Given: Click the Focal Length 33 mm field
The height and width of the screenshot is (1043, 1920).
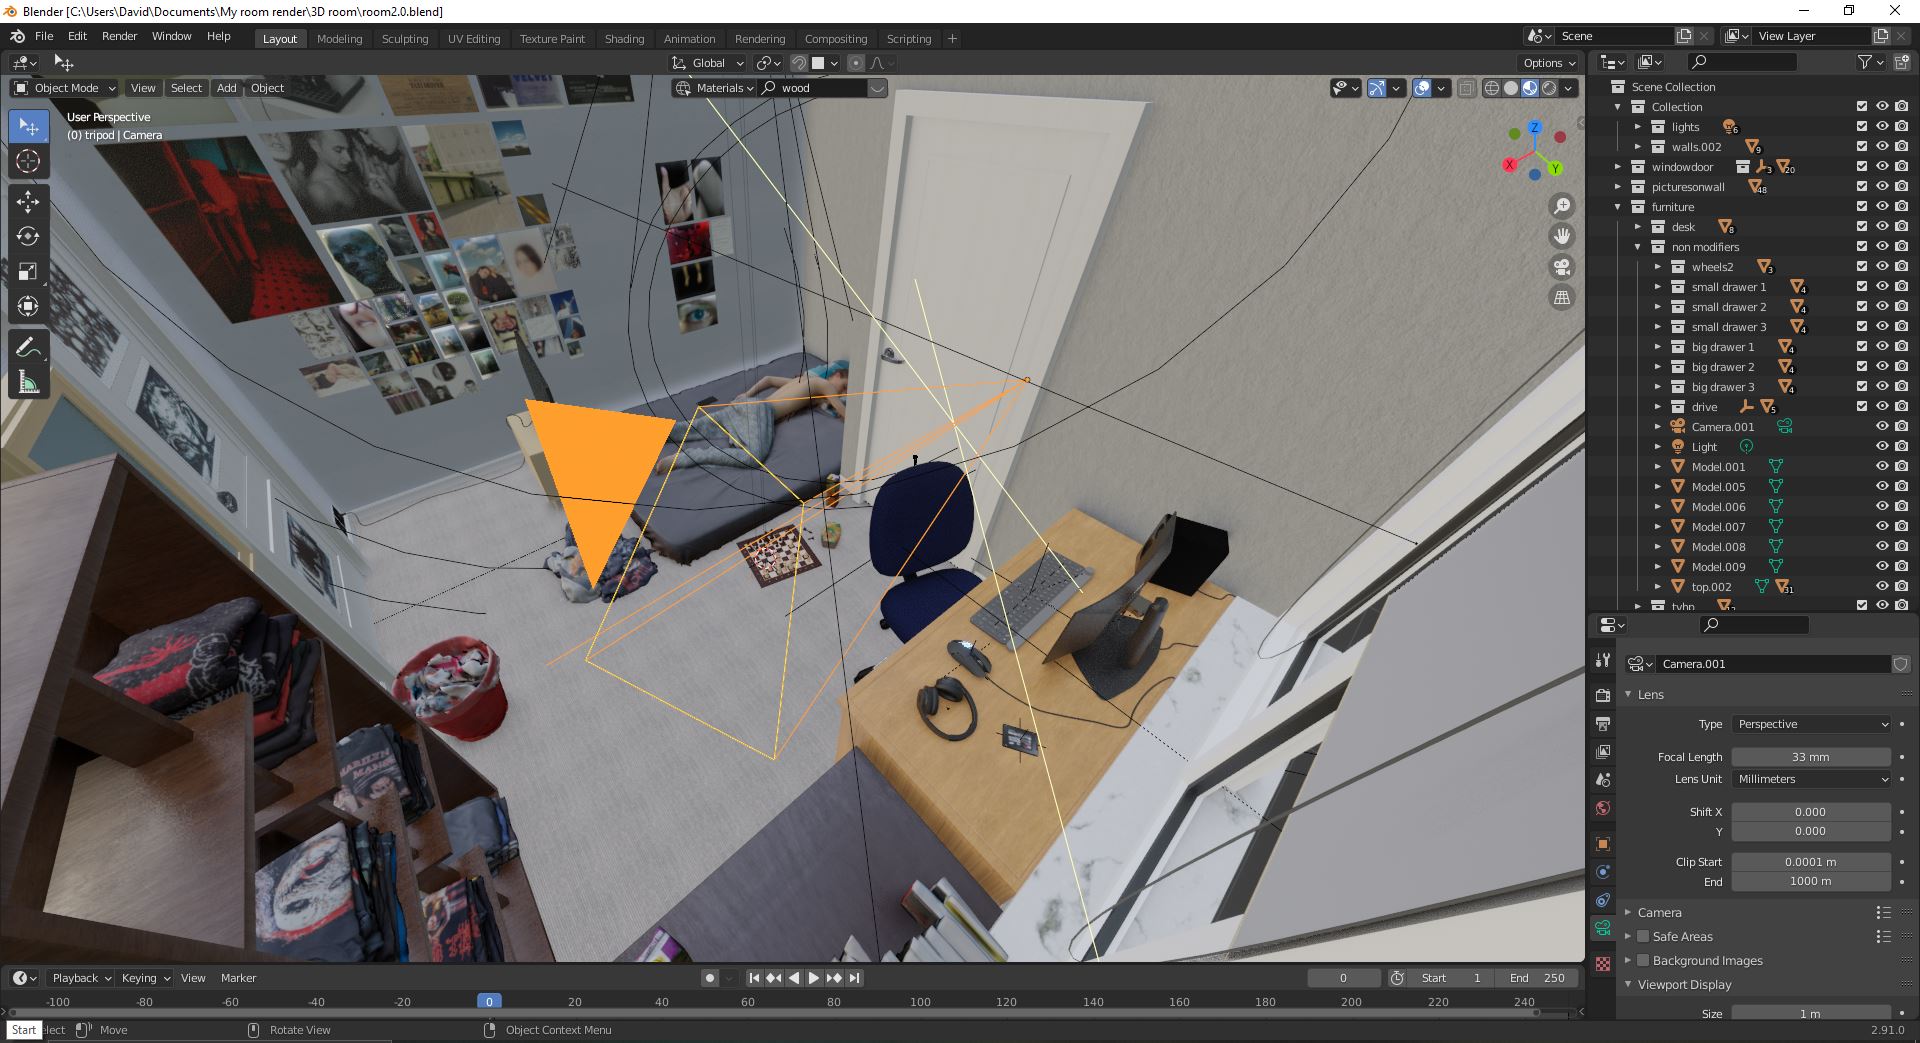Looking at the screenshot, I should click(x=1810, y=757).
